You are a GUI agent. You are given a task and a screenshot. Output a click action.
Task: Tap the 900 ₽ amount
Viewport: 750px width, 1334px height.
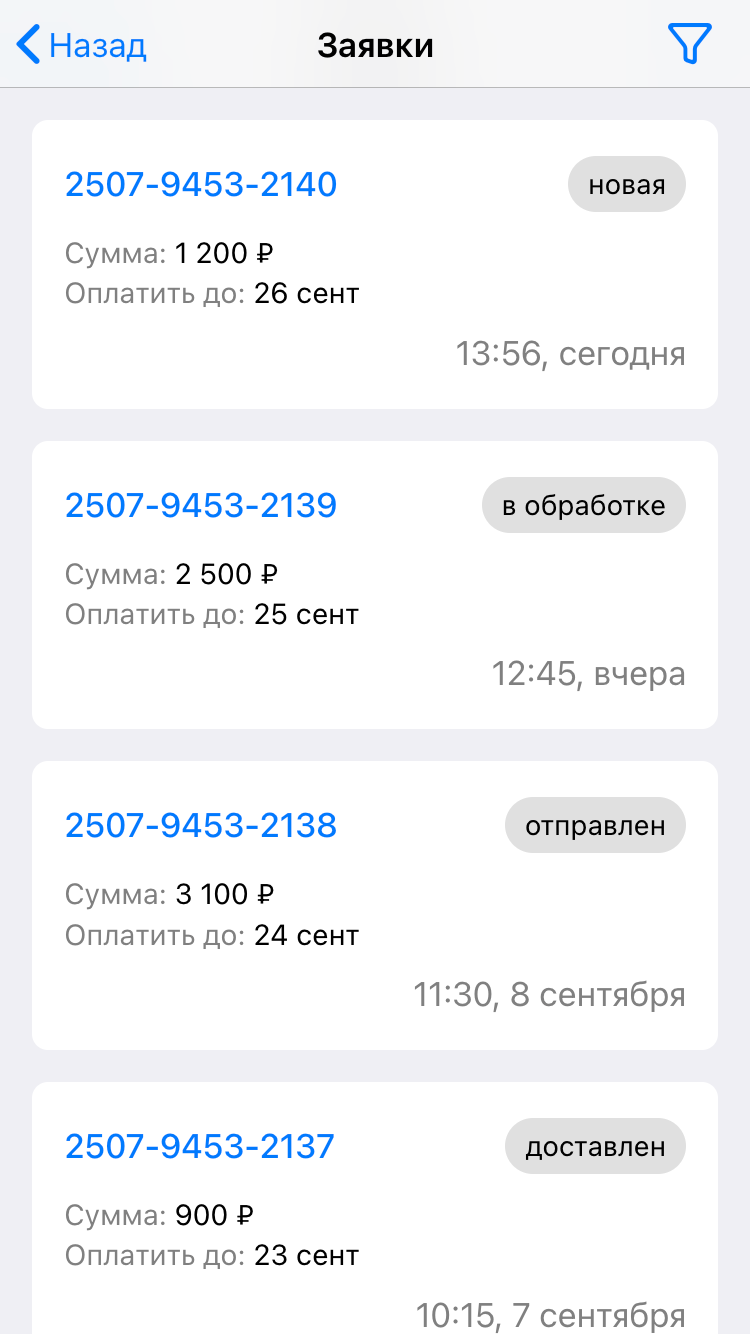214,1215
